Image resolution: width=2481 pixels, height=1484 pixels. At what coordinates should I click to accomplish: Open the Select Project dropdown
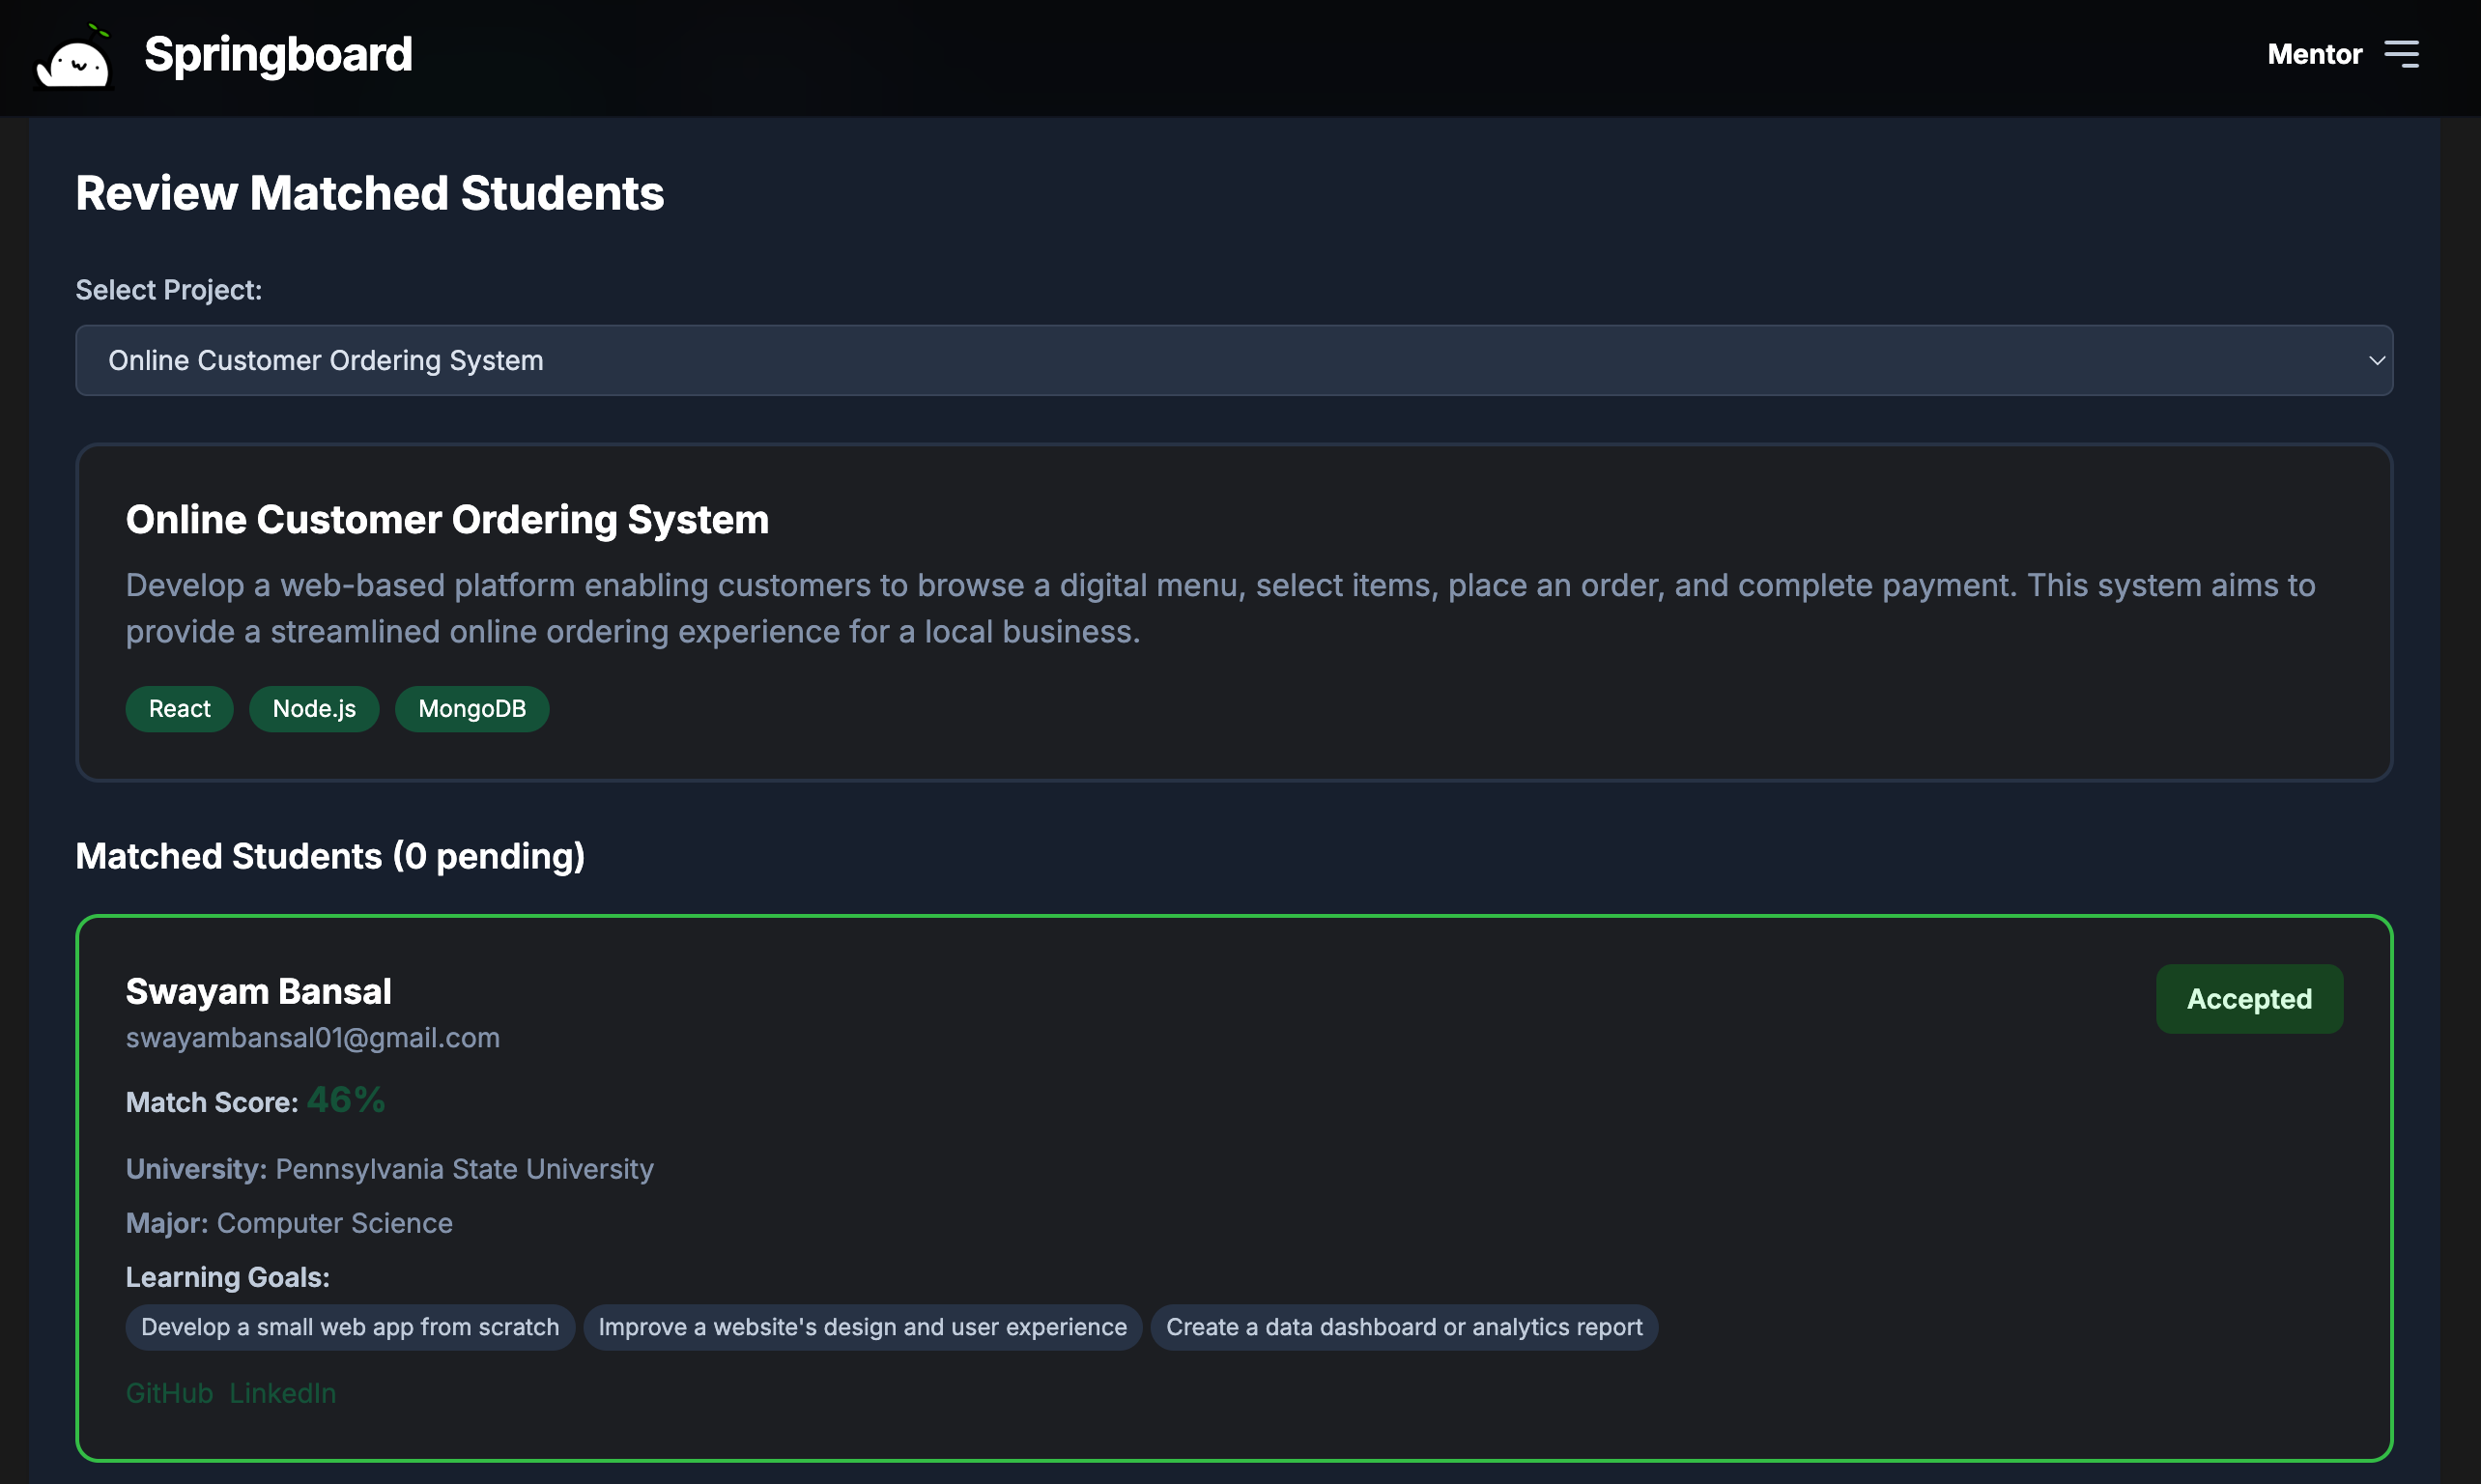(1233, 360)
